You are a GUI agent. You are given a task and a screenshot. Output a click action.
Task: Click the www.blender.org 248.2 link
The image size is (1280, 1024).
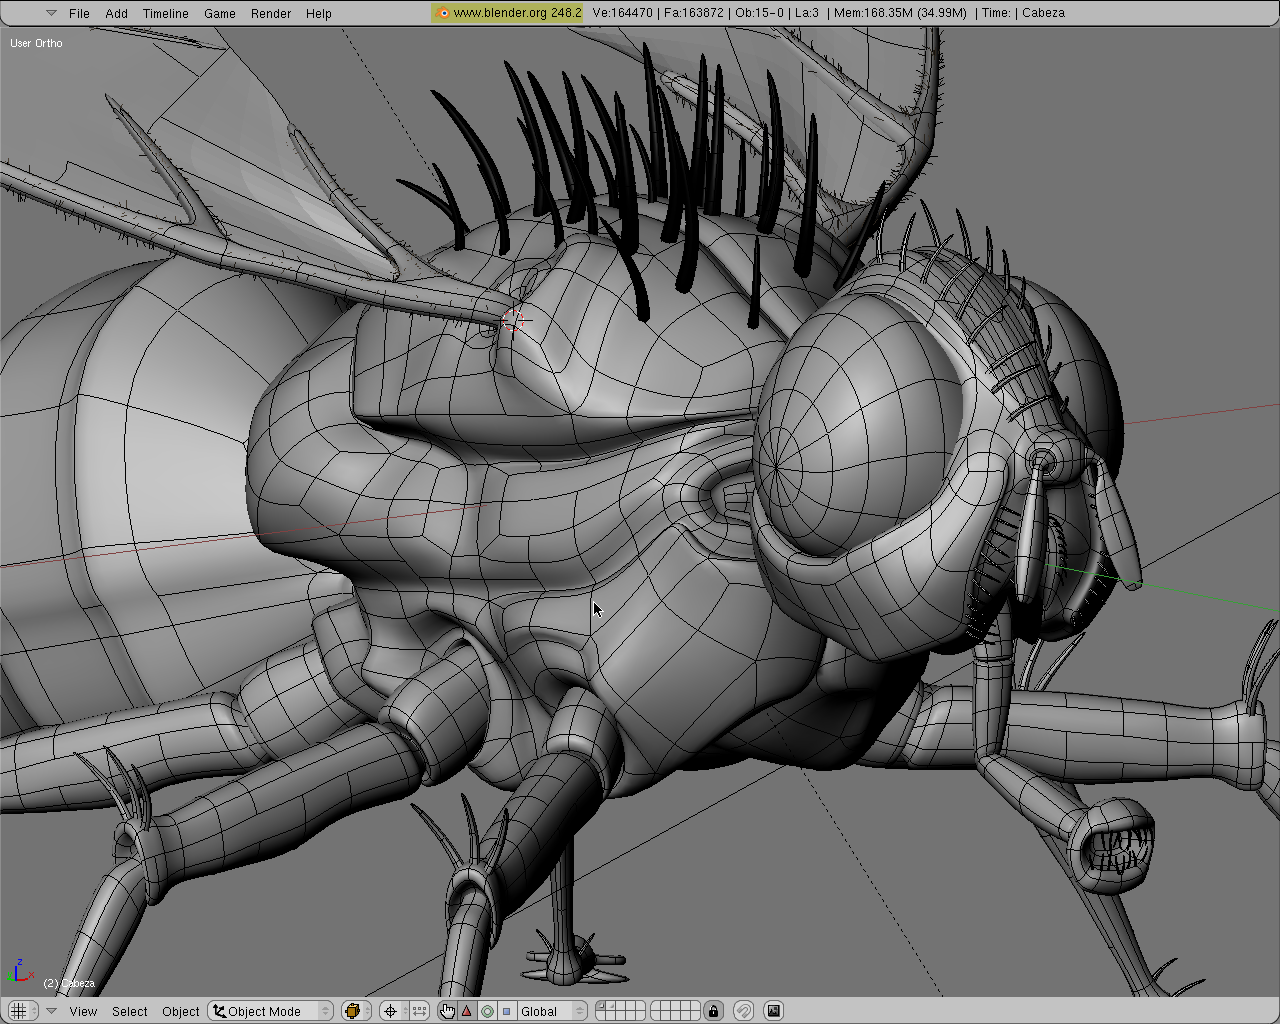[x=508, y=13]
